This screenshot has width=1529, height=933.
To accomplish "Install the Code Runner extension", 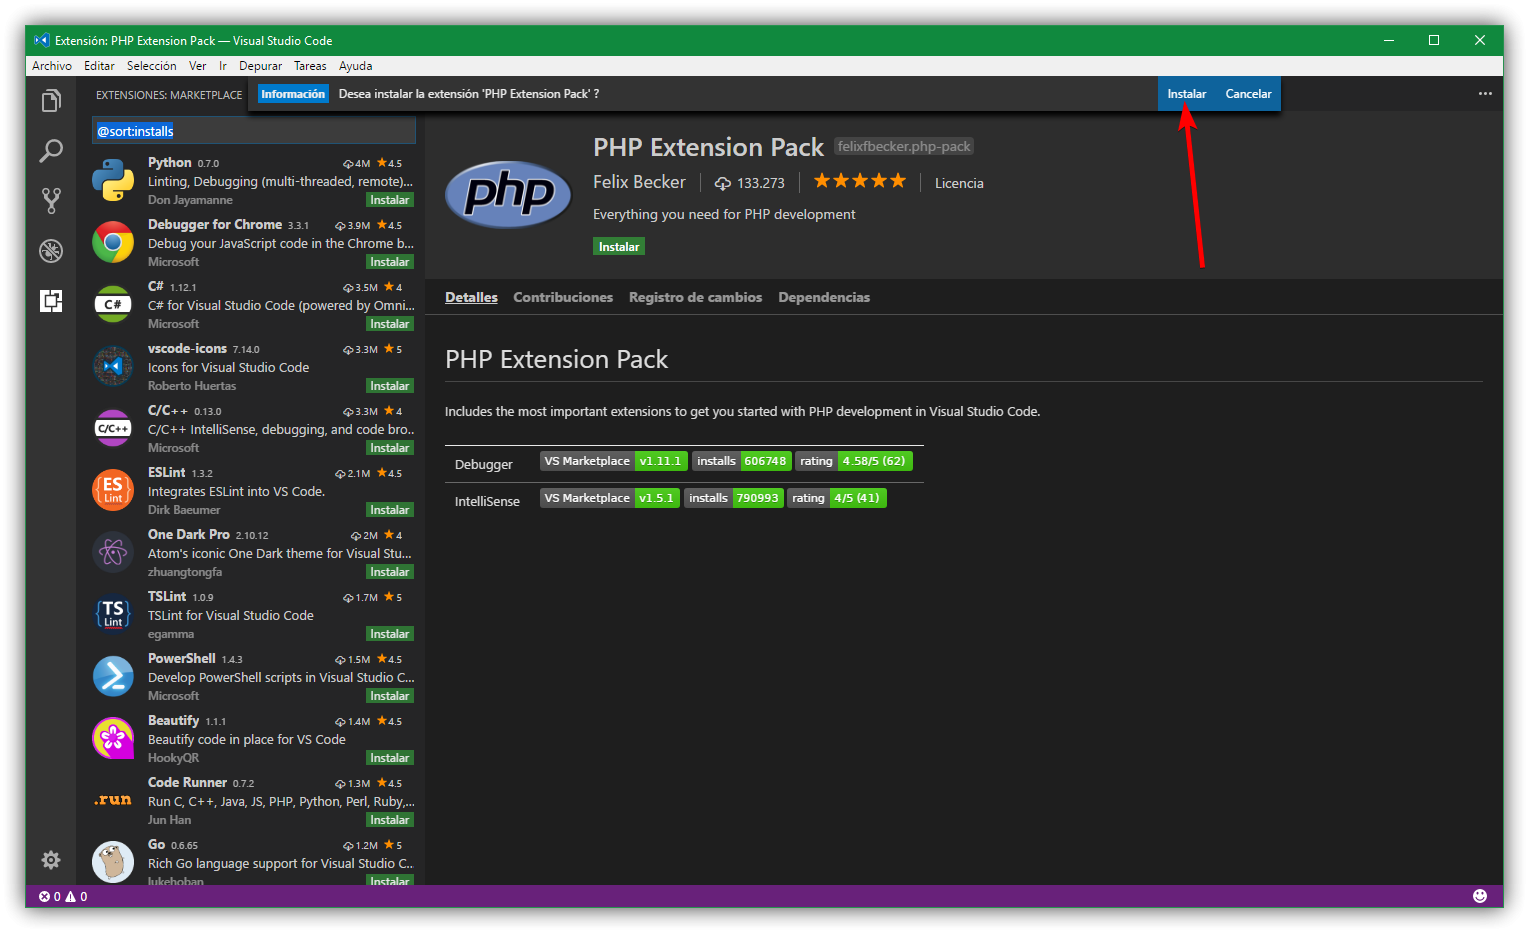I will (x=389, y=820).
